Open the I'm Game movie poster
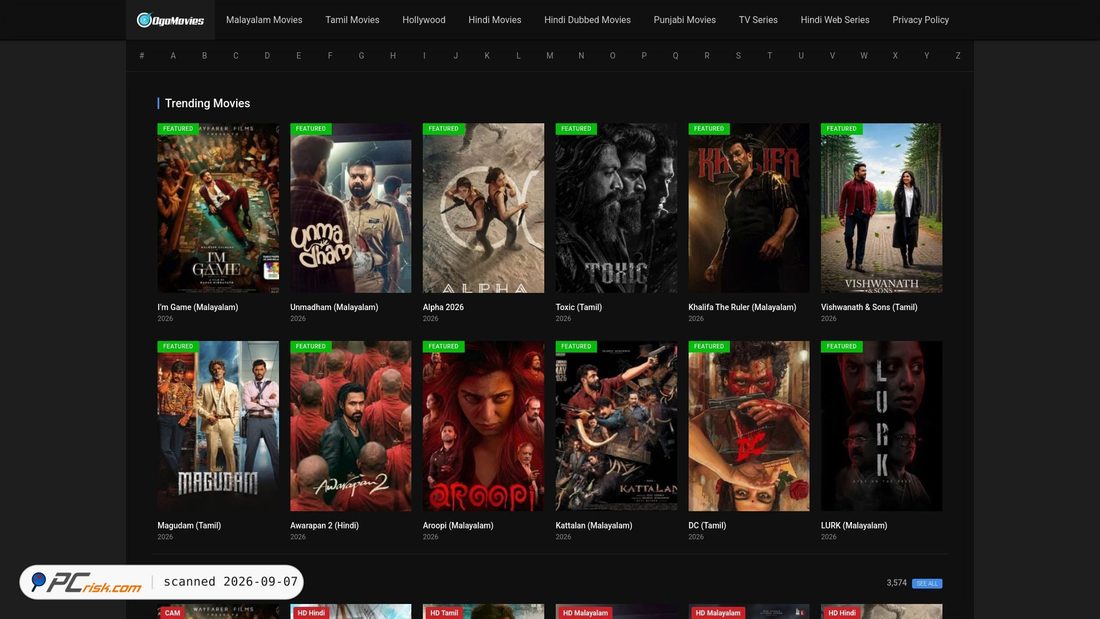1100x619 pixels. pos(218,208)
